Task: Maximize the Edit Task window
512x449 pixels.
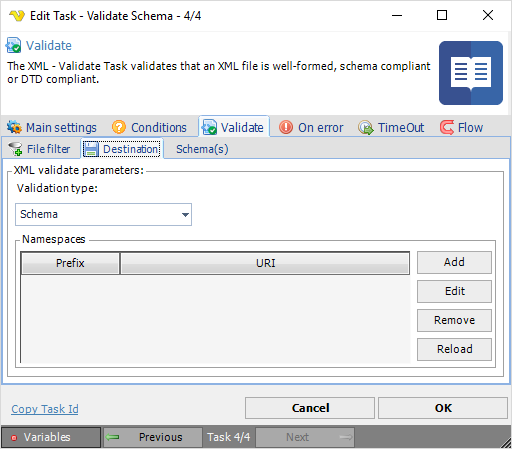Action: [442, 15]
